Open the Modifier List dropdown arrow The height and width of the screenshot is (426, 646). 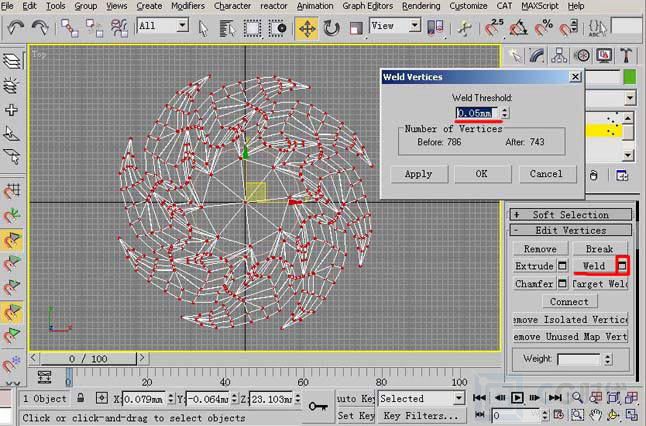630,98
